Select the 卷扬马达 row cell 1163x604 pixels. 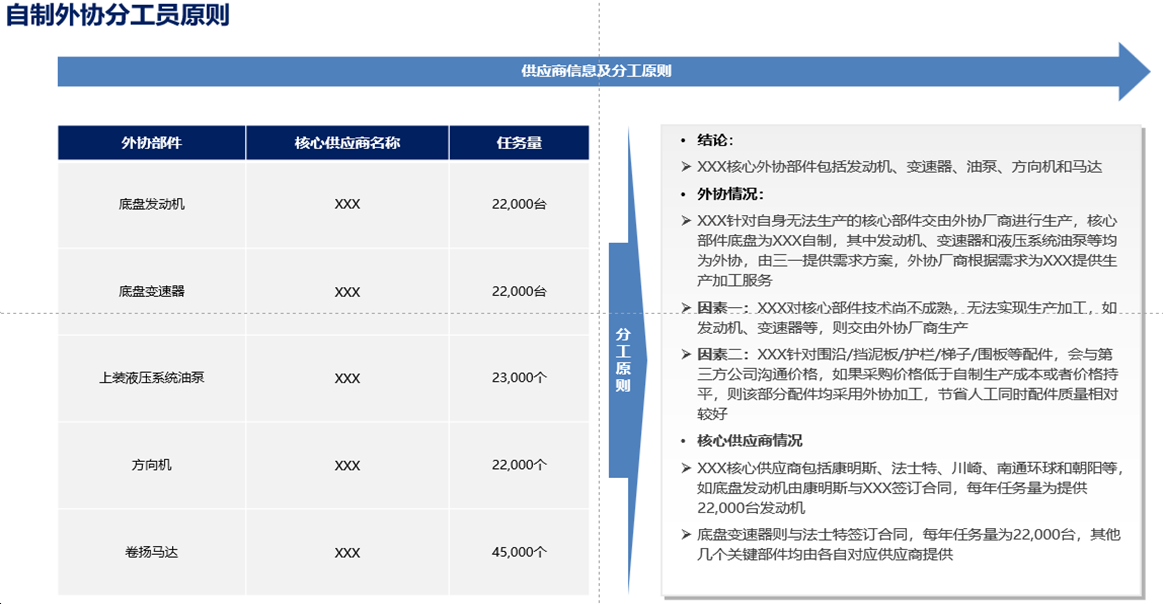click(x=151, y=552)
